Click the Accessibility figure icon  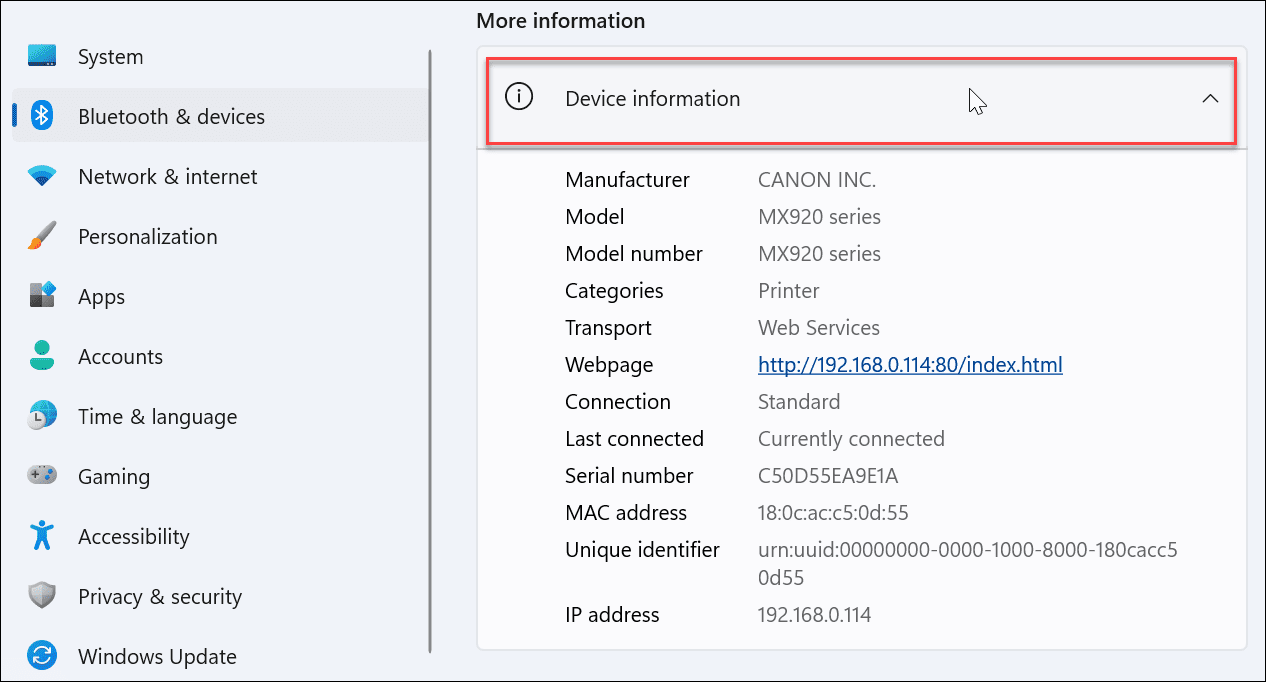[42, 537]
